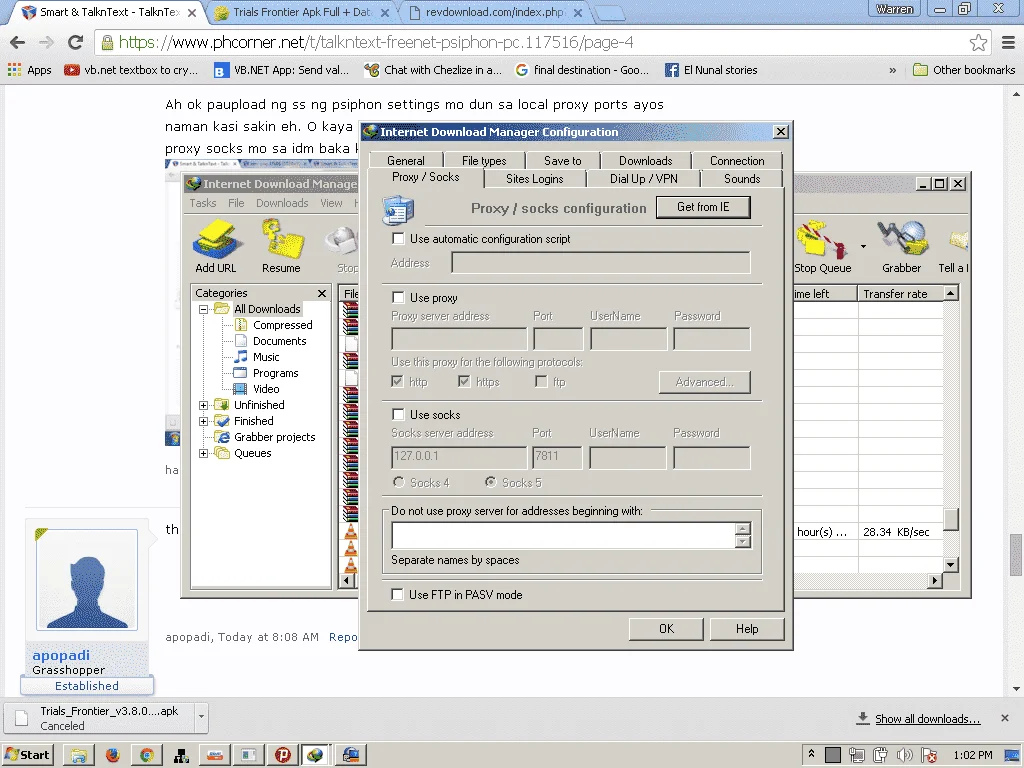Toggle the https protocol checkbox

tap(464, 381)
